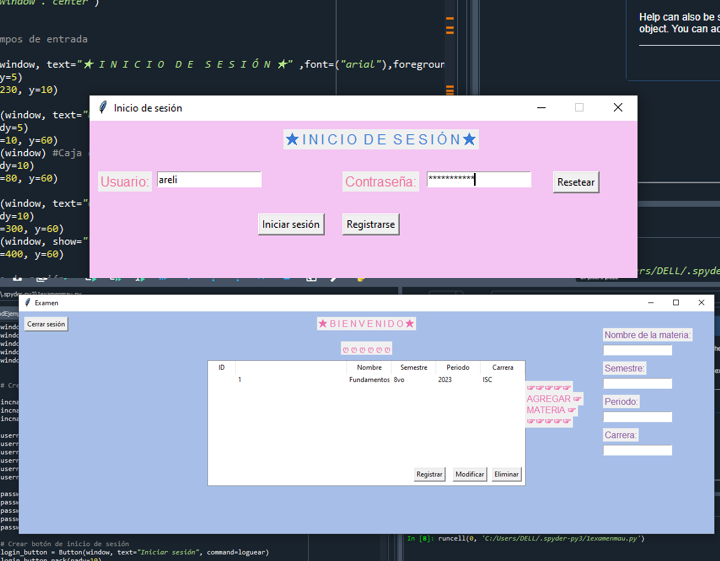Viewport: 720px width, 561px height.
Task: Focus the Usuario input field
Action: (209, 180)
